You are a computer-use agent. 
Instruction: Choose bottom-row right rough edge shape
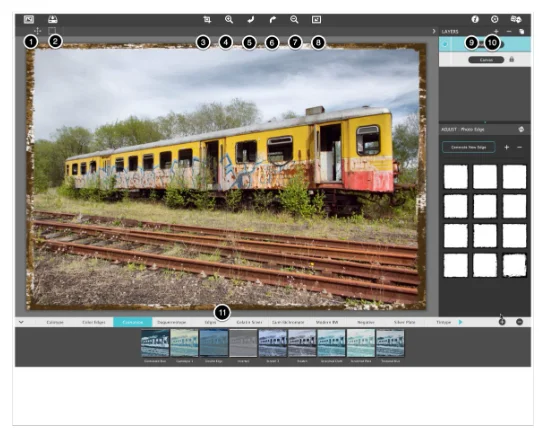pos(514,265)
